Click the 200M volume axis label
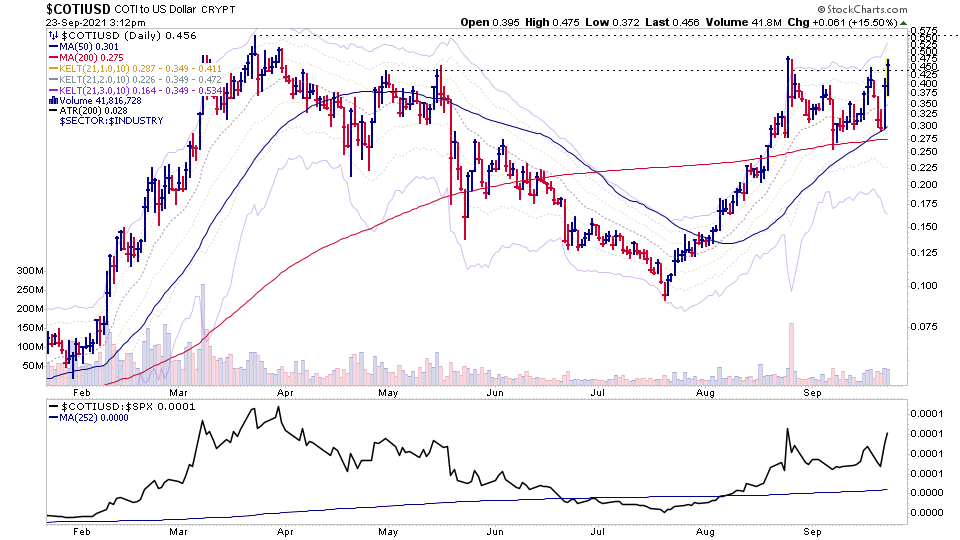960x540 pixels. (x=31, y=309)
